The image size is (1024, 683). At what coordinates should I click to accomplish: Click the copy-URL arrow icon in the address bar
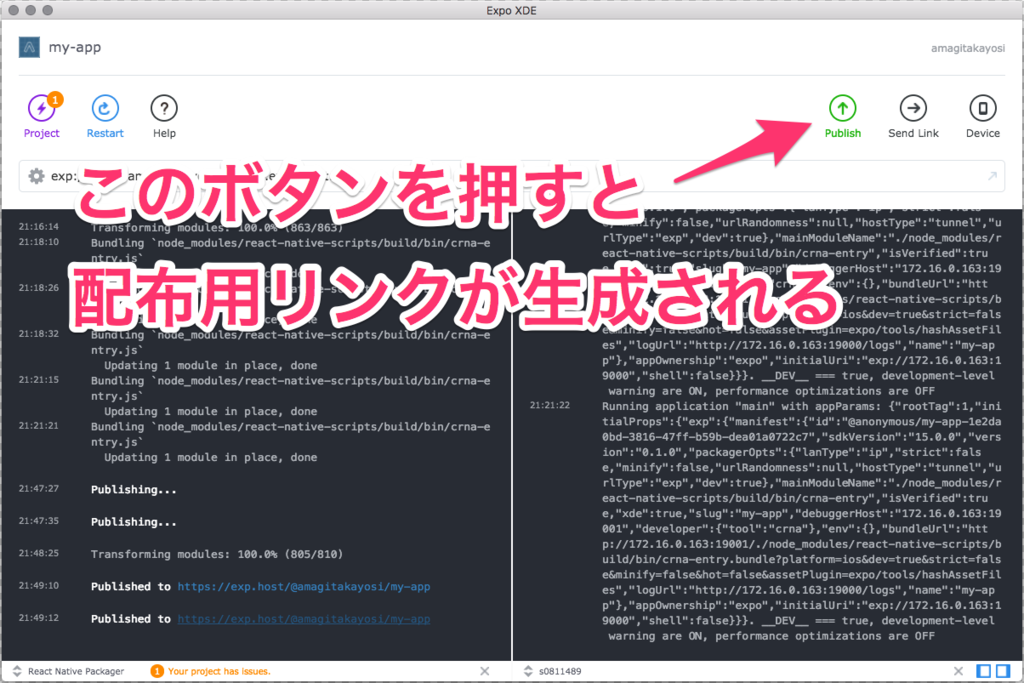[992, 176]
